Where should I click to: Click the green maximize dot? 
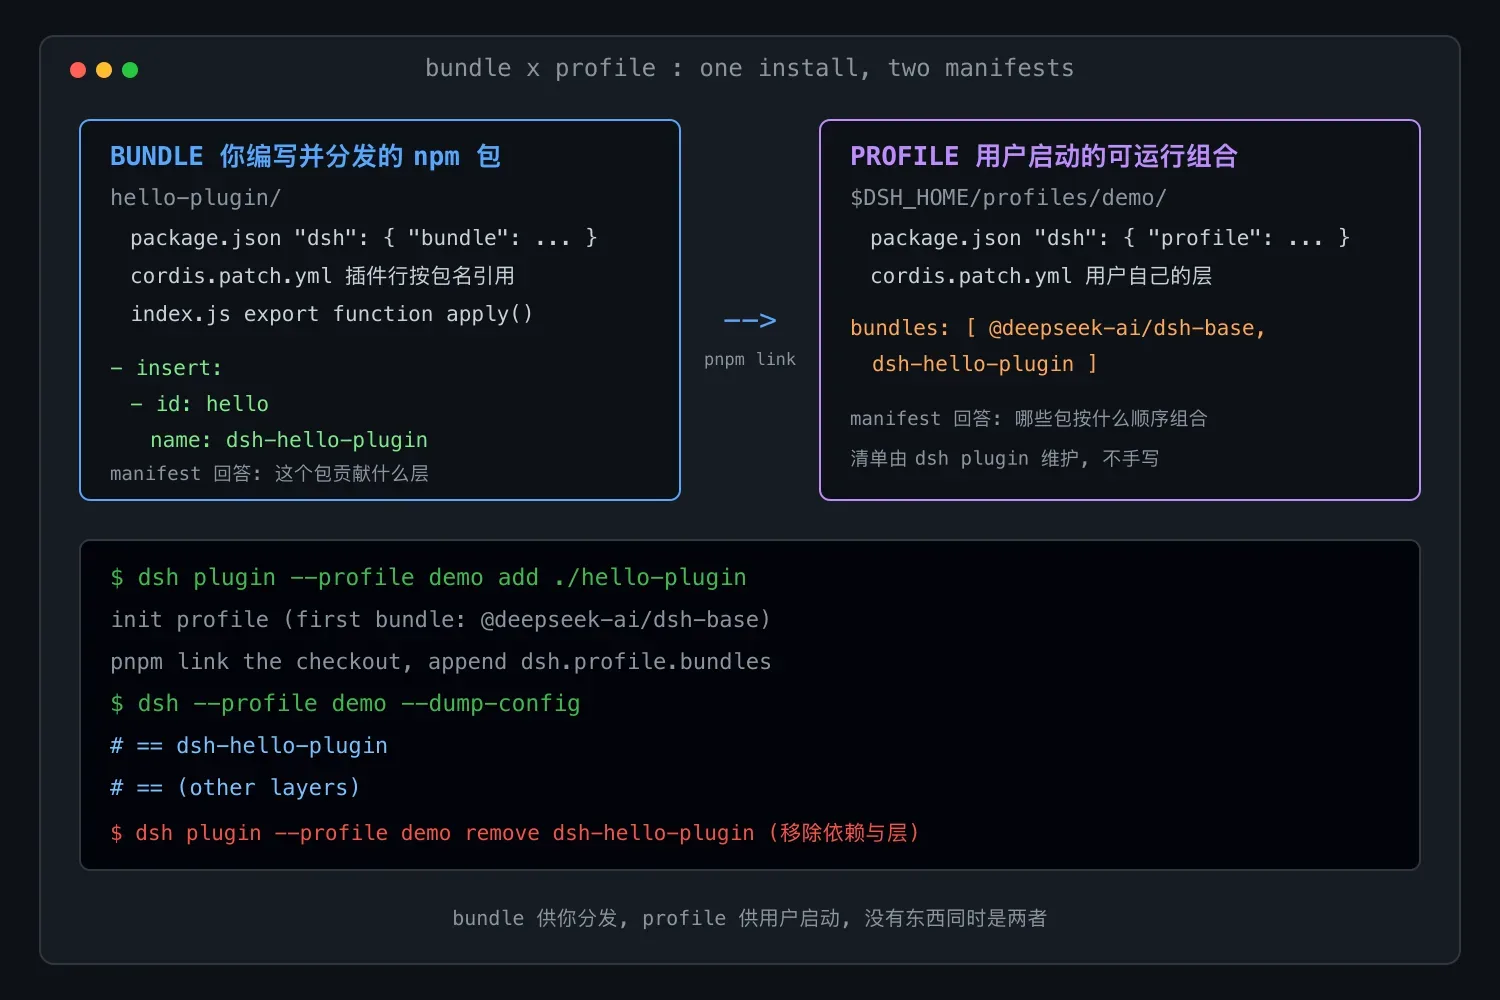click(130, 70)
